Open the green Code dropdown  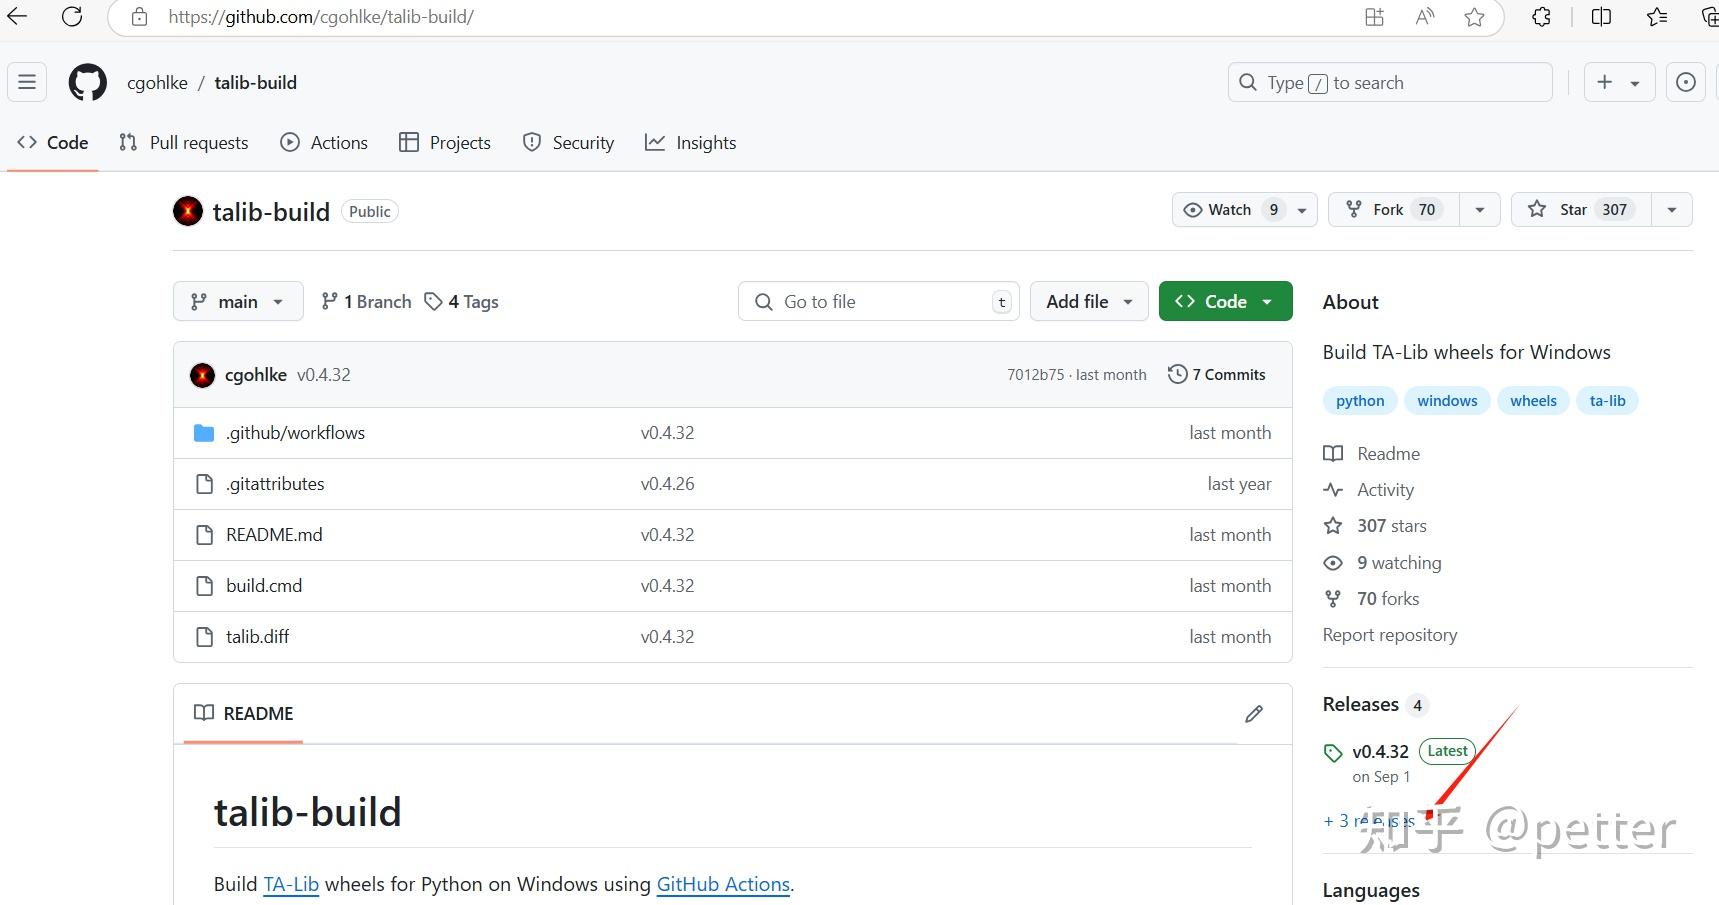point(1225,302)
